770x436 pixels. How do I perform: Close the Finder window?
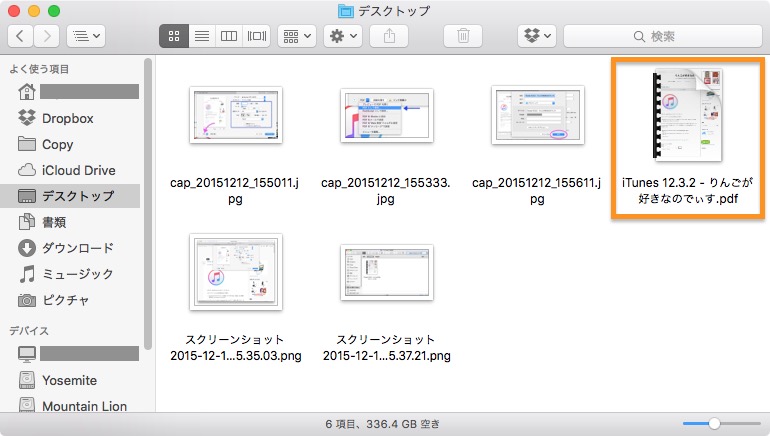point(13,11)
